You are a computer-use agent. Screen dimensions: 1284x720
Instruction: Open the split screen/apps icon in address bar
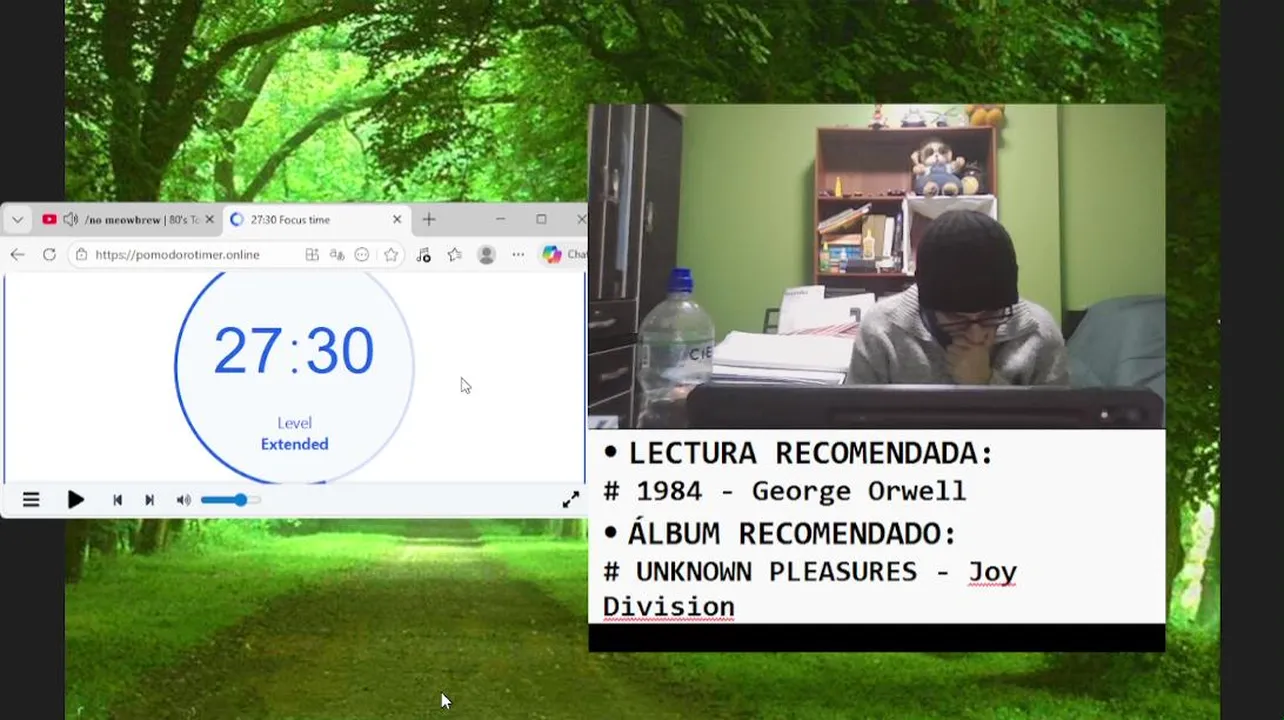pos(312,255)
